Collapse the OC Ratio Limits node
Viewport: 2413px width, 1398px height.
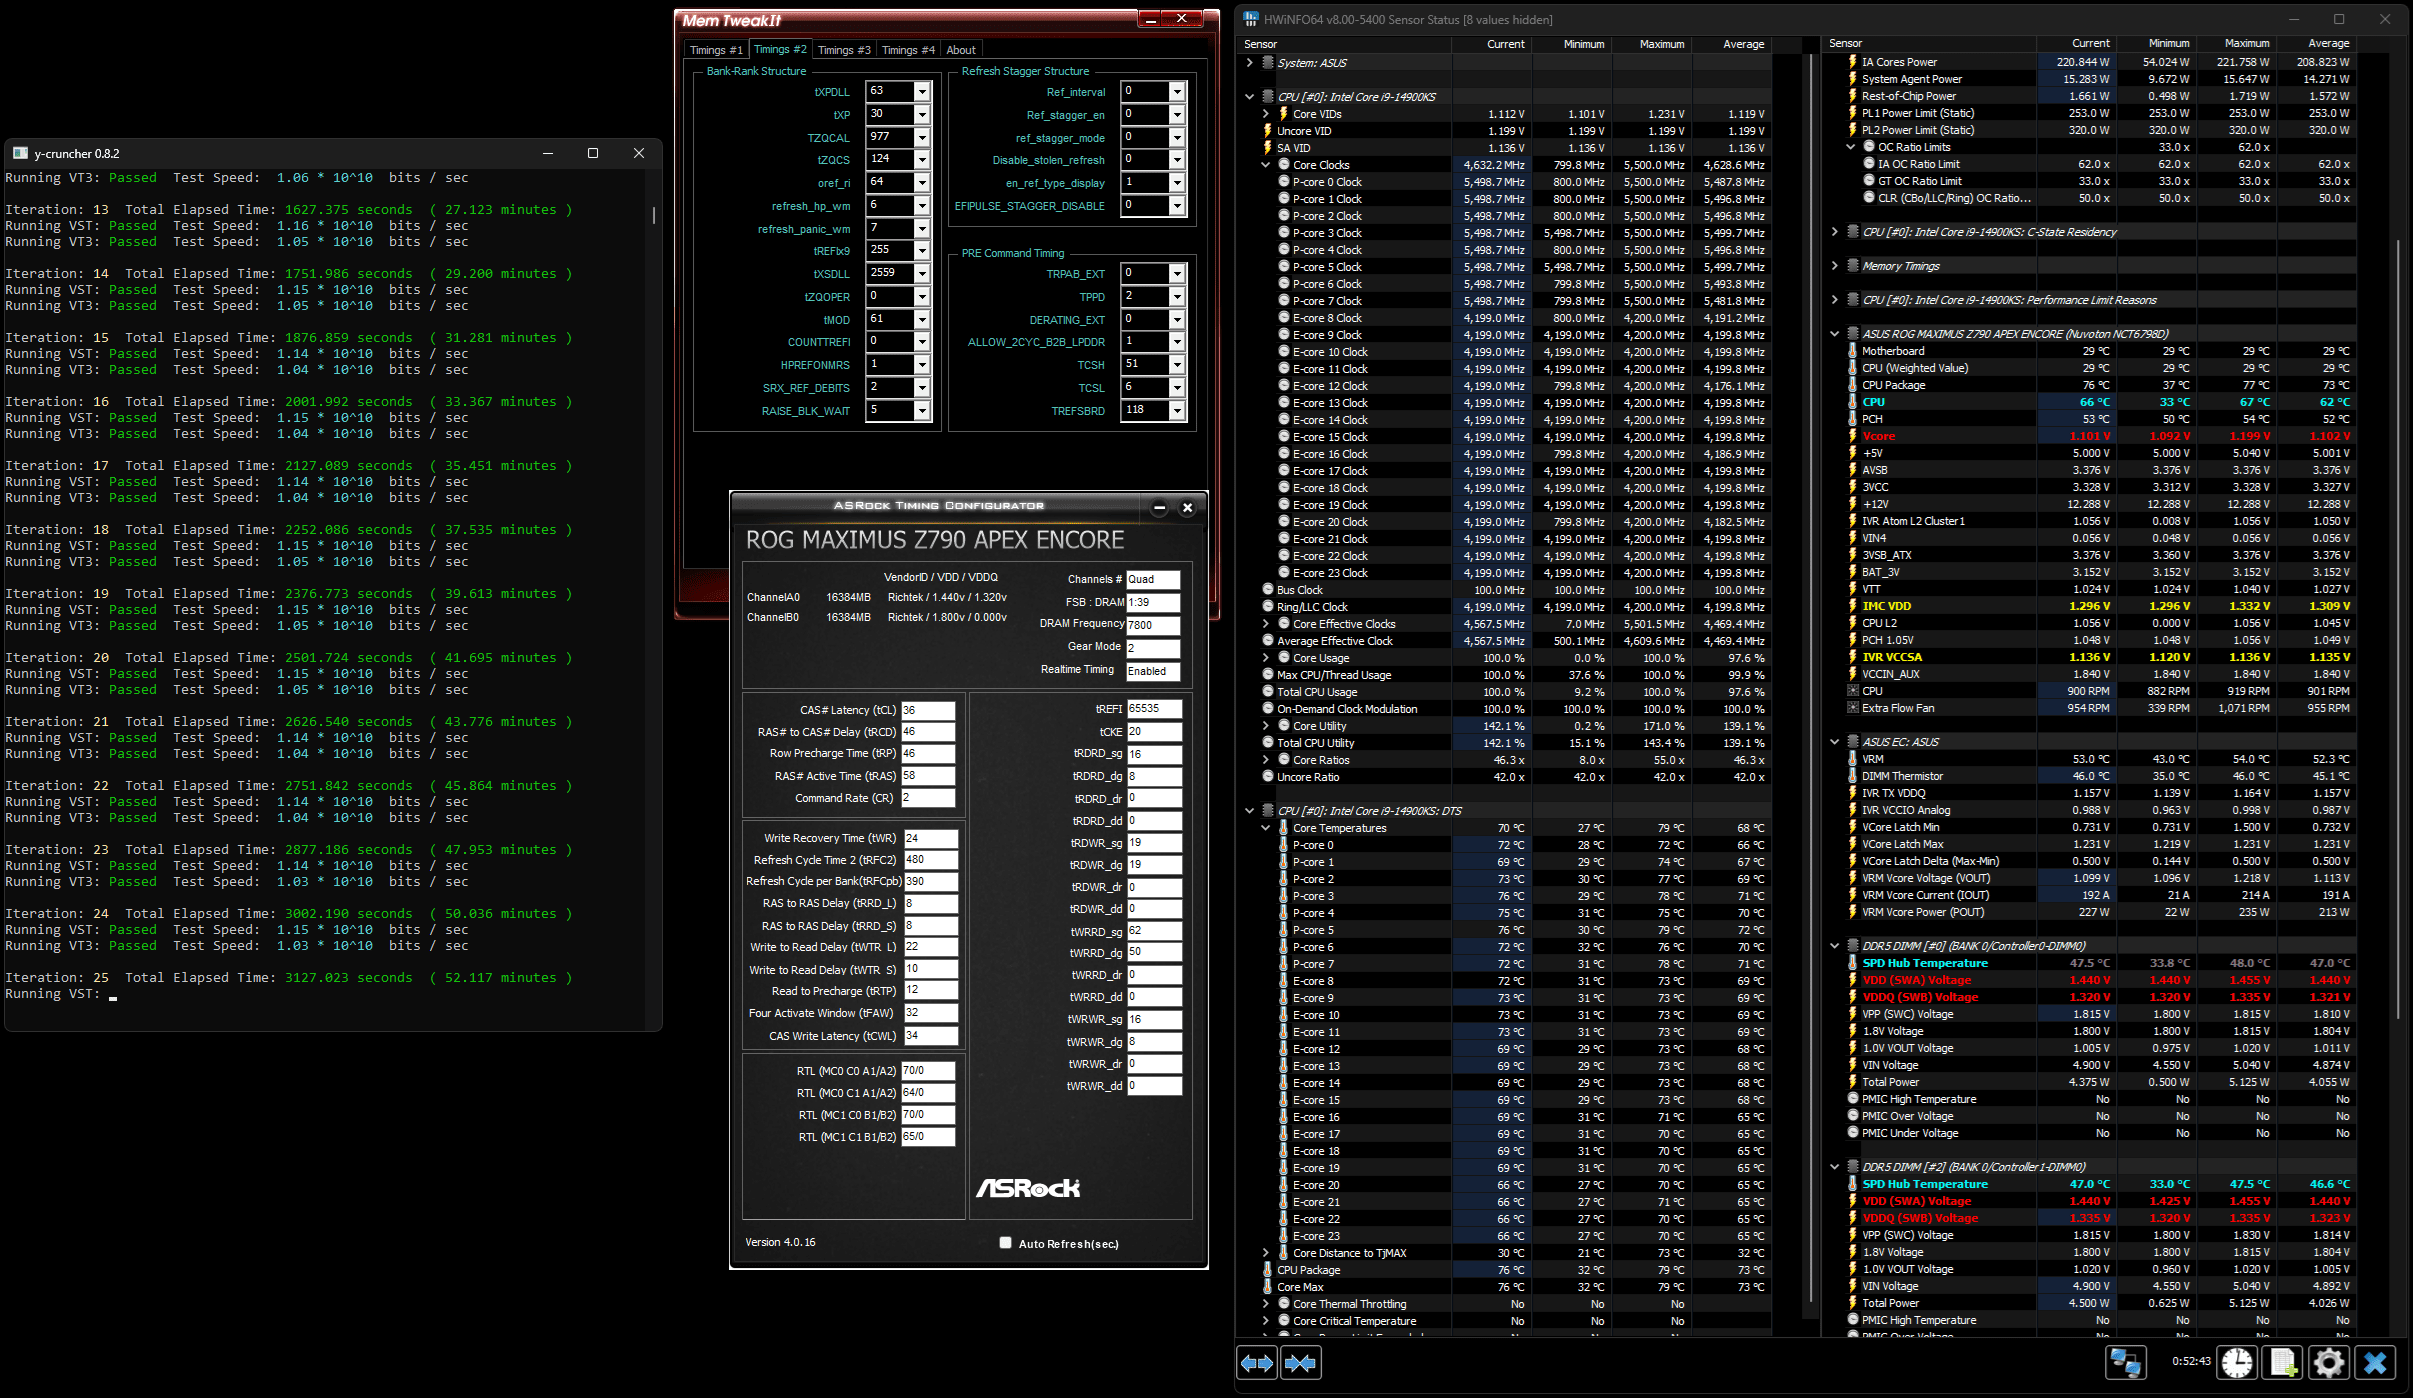[1851, 147]
